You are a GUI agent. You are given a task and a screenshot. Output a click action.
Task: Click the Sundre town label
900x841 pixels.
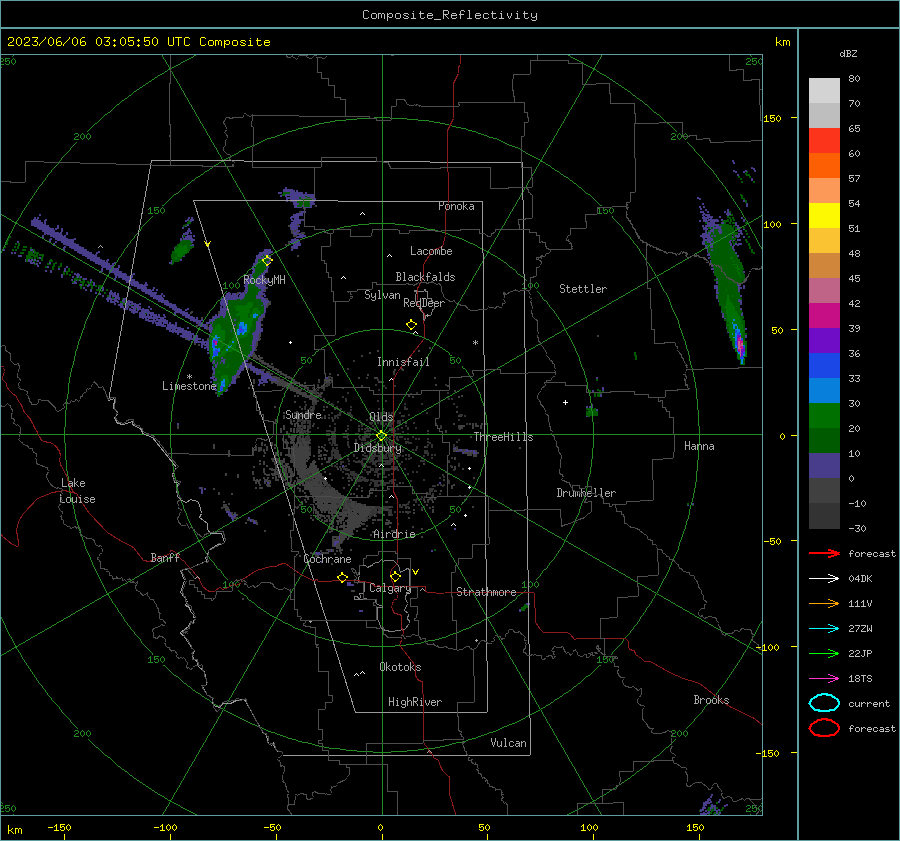point(303,414)
